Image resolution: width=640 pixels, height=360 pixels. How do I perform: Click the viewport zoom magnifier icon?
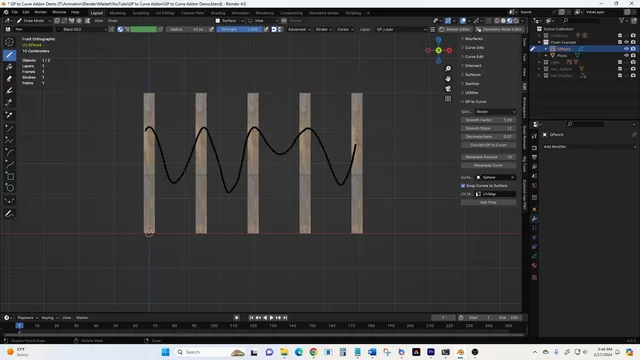pyautogui.click(x=448, y=69)
